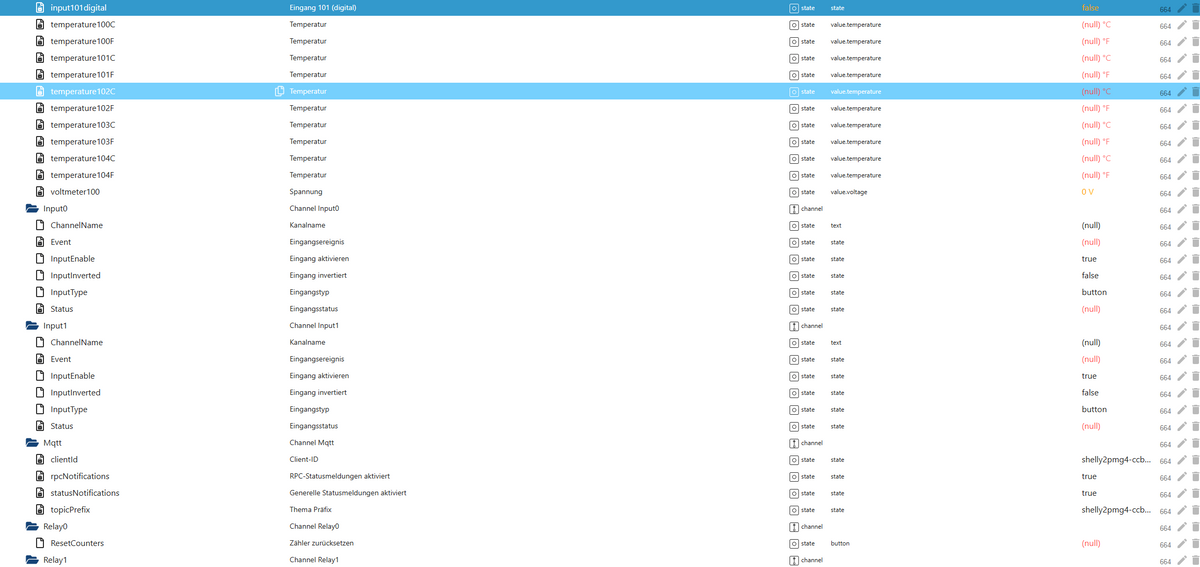Copy the temperature102C ID using copy icon

pos(280,92)
